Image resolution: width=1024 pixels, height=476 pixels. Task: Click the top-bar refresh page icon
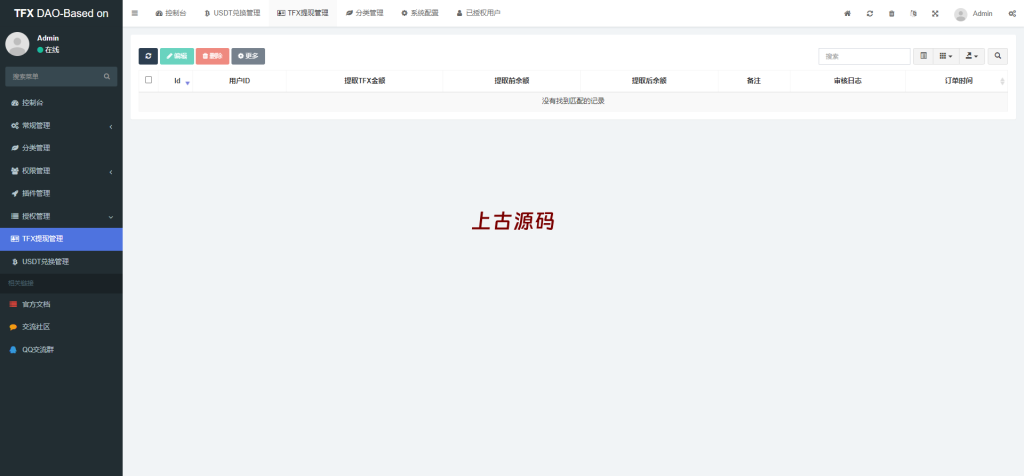click(870, 13)
